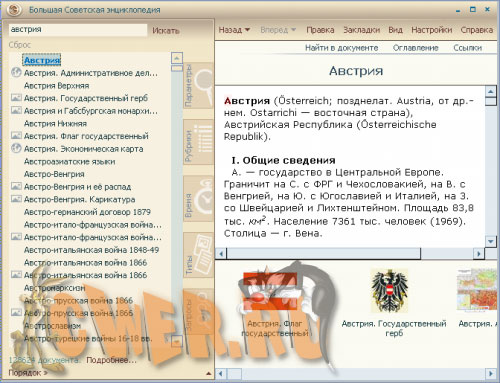Image resolution: width=500 pixels, height=383 pixels.
Task: Click the results list scrollbar thumb
Action: point(177,68)
